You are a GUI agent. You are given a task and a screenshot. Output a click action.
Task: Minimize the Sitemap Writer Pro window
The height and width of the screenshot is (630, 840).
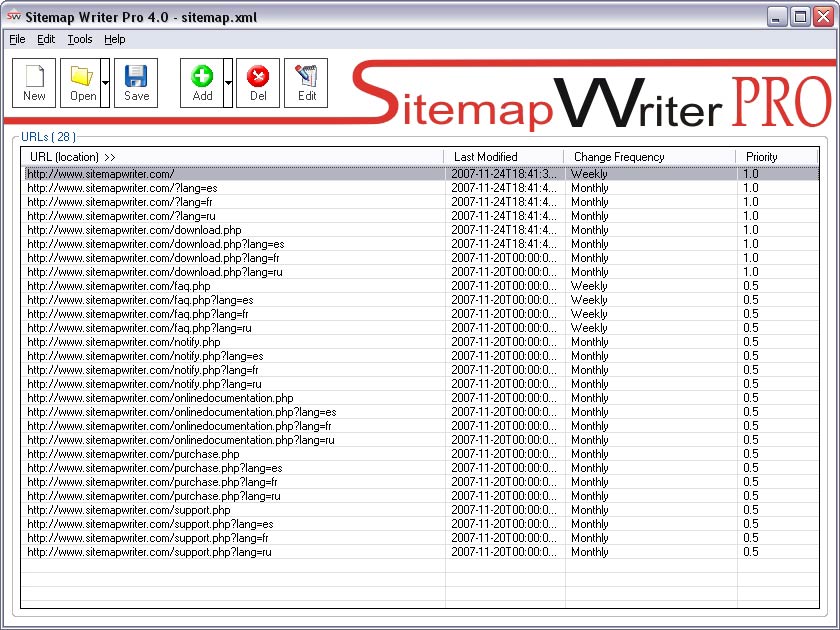776,17
